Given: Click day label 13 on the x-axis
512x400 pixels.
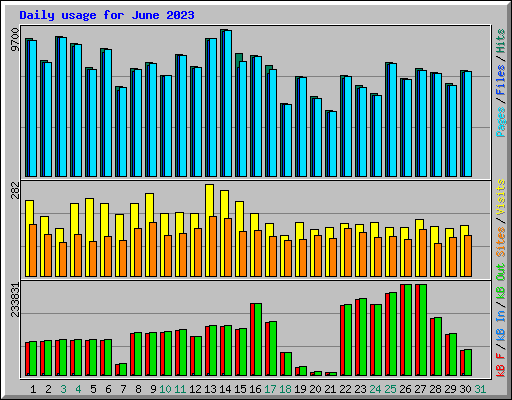Looking at the screenshot, I should (x=210, y=389).
